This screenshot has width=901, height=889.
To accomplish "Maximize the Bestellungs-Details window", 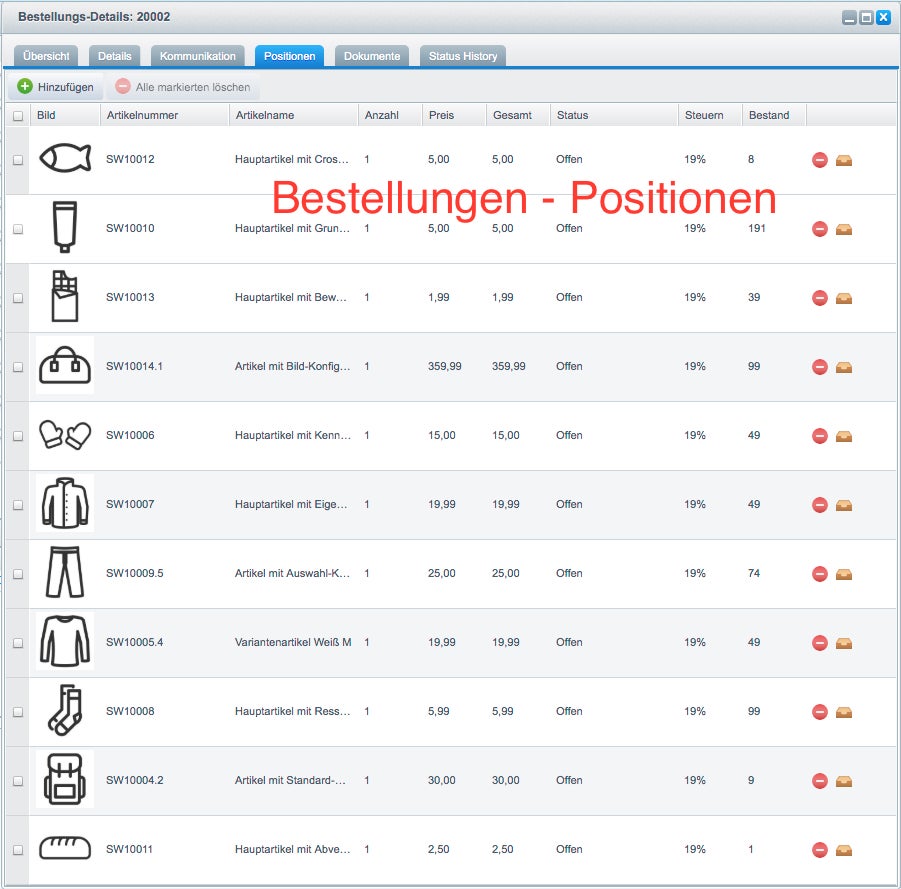I will (x=866, y=17).
